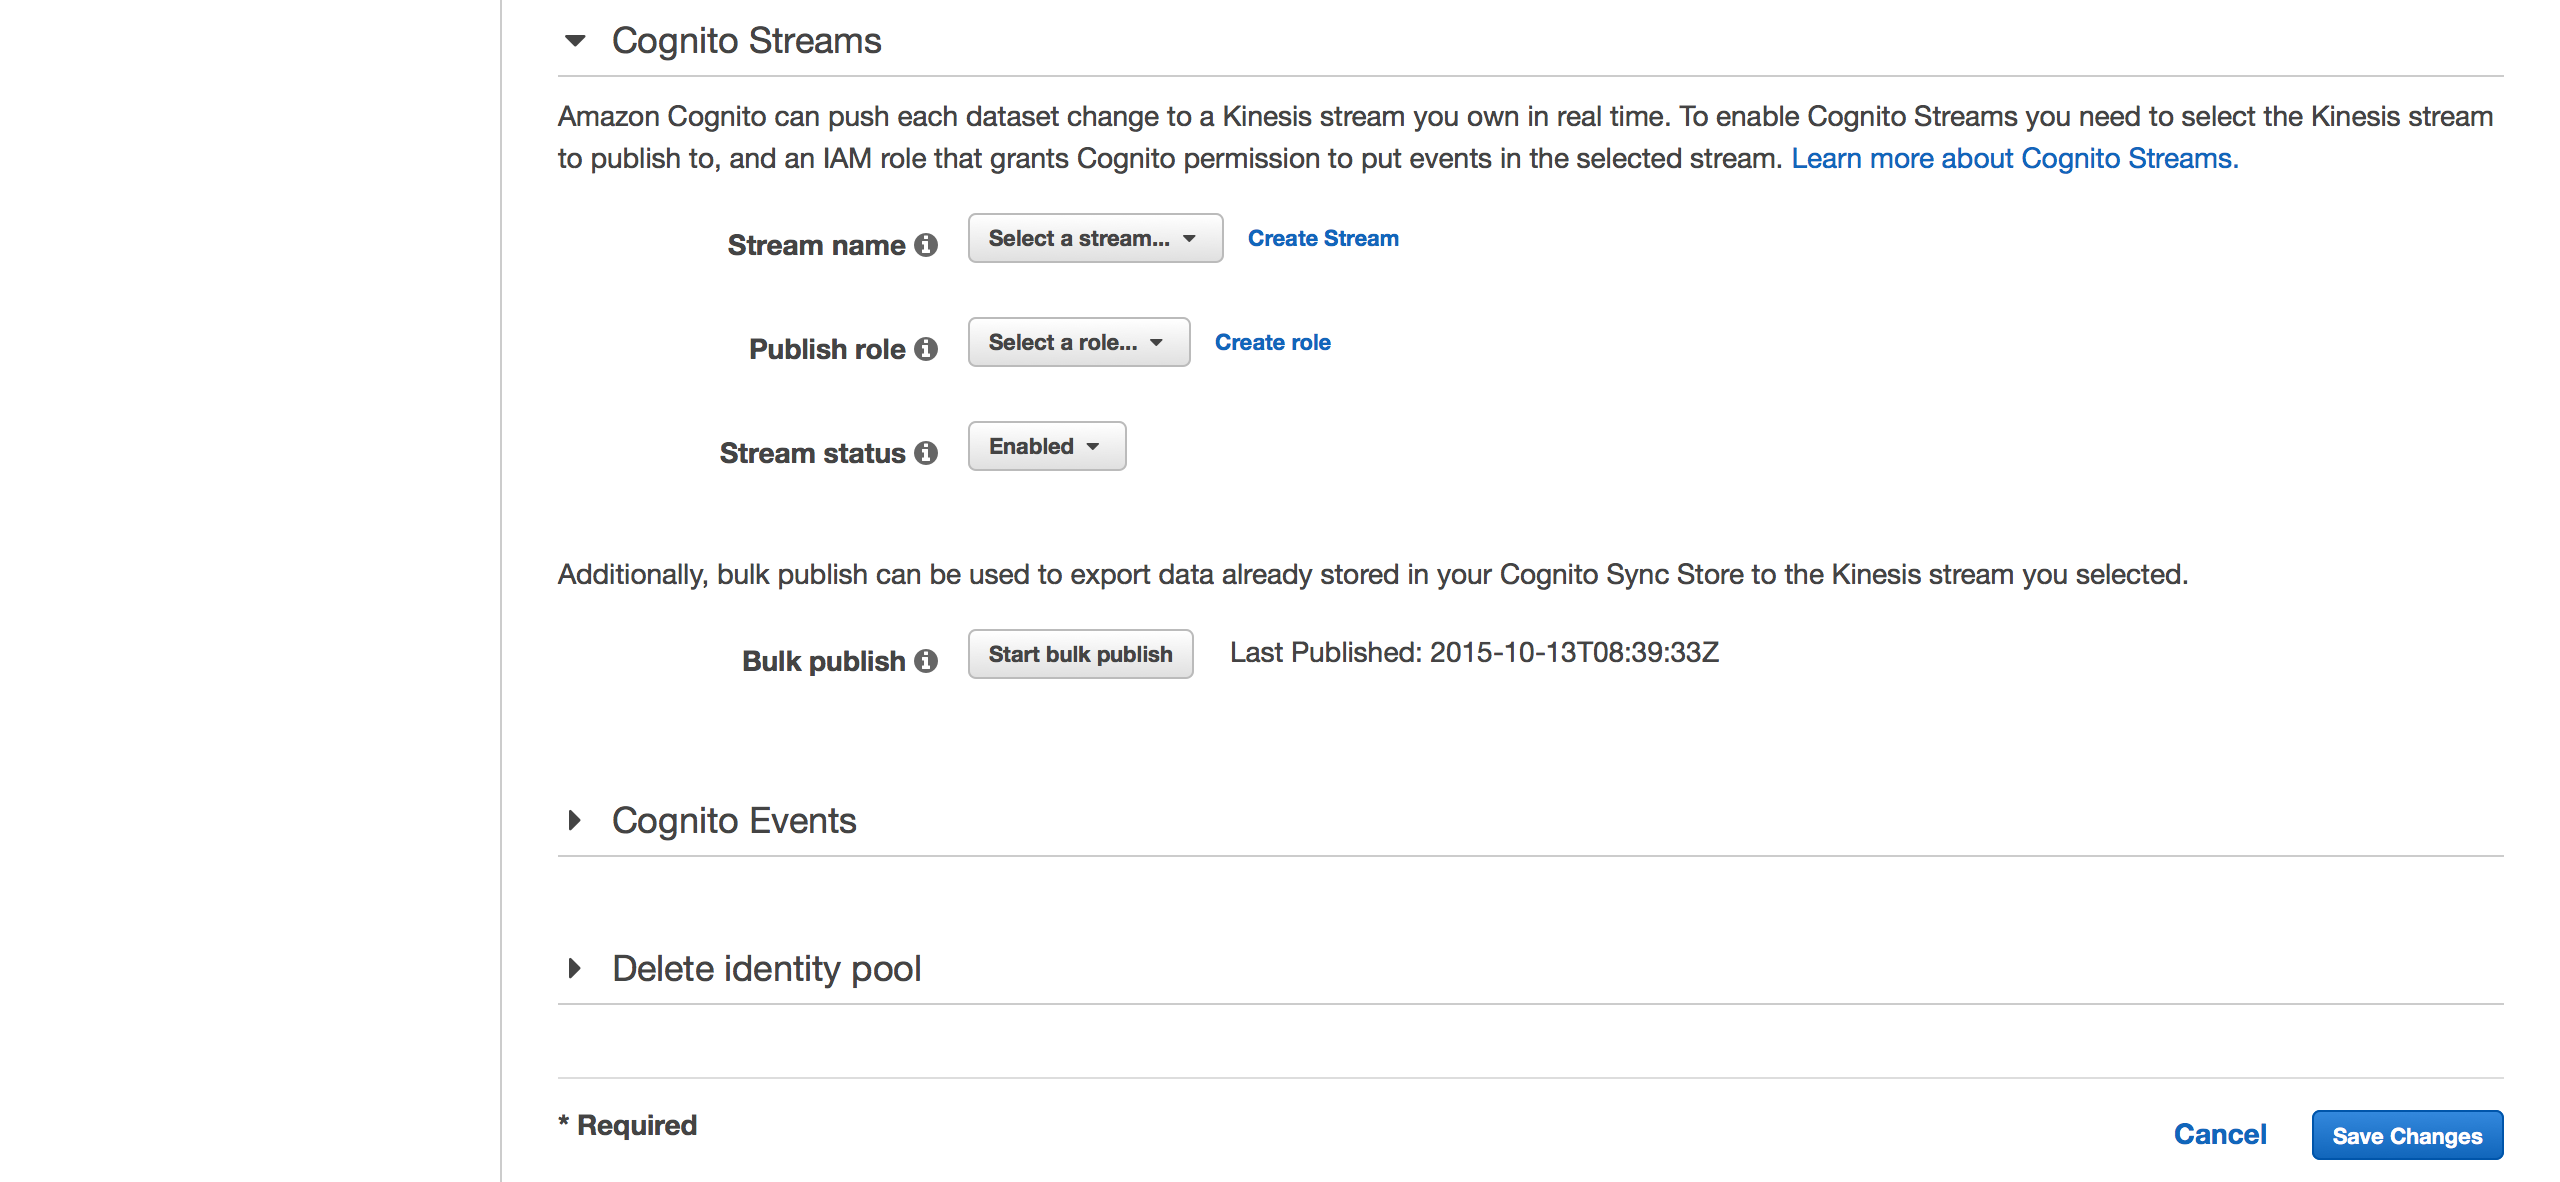2560x1182 pixels.
Task: Click the Stream name info icon
Action: pos(926,245)
